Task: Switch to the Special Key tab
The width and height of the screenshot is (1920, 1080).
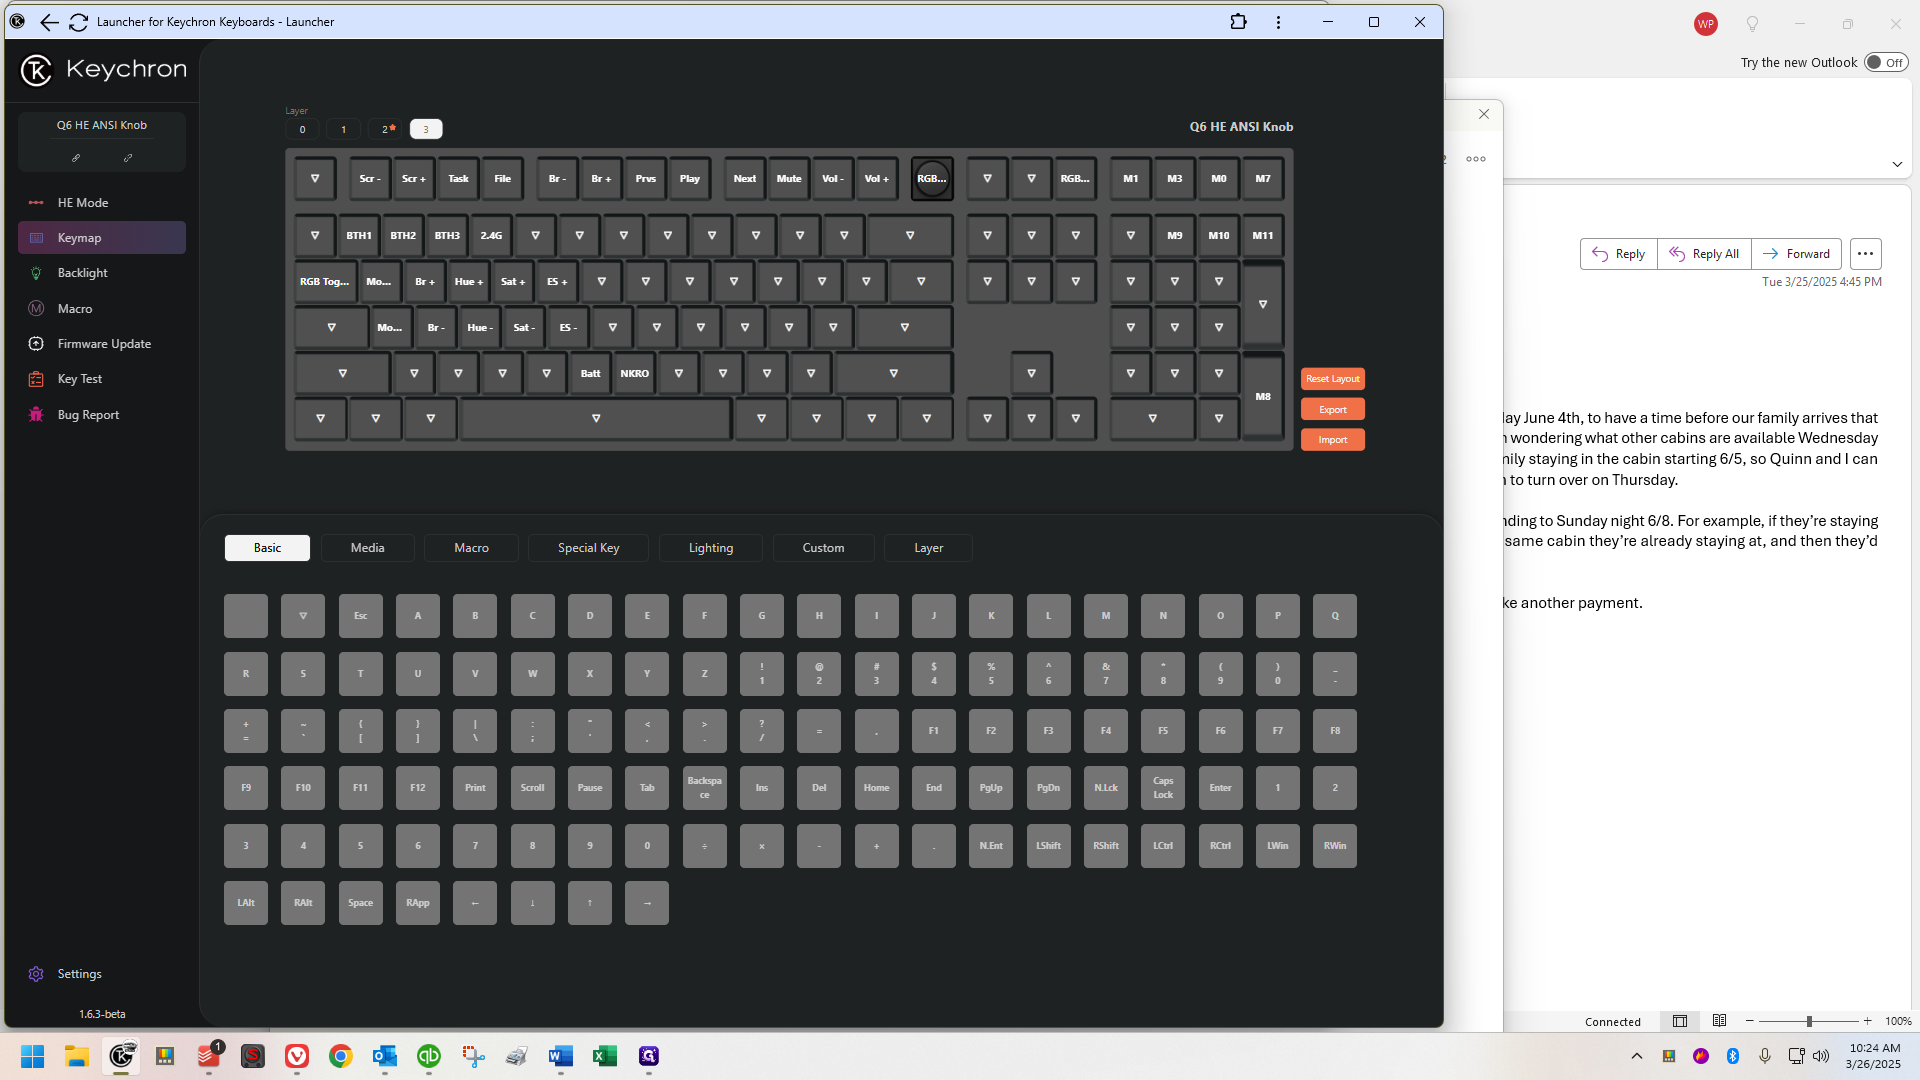Action: 588,548
